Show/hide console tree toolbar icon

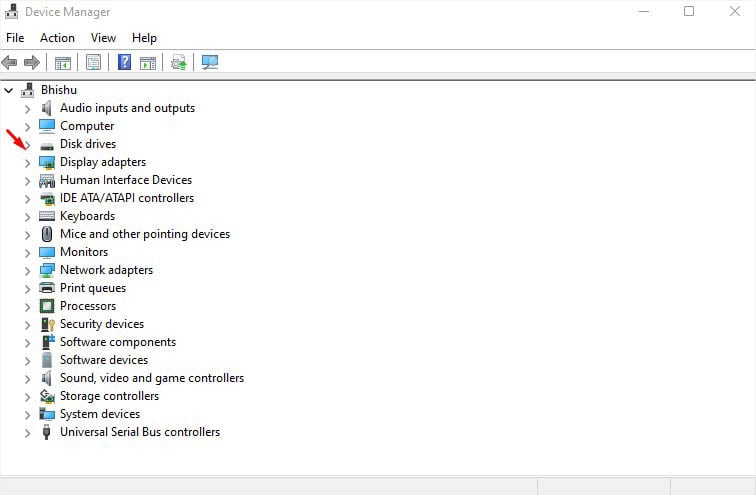click(63, 63)
